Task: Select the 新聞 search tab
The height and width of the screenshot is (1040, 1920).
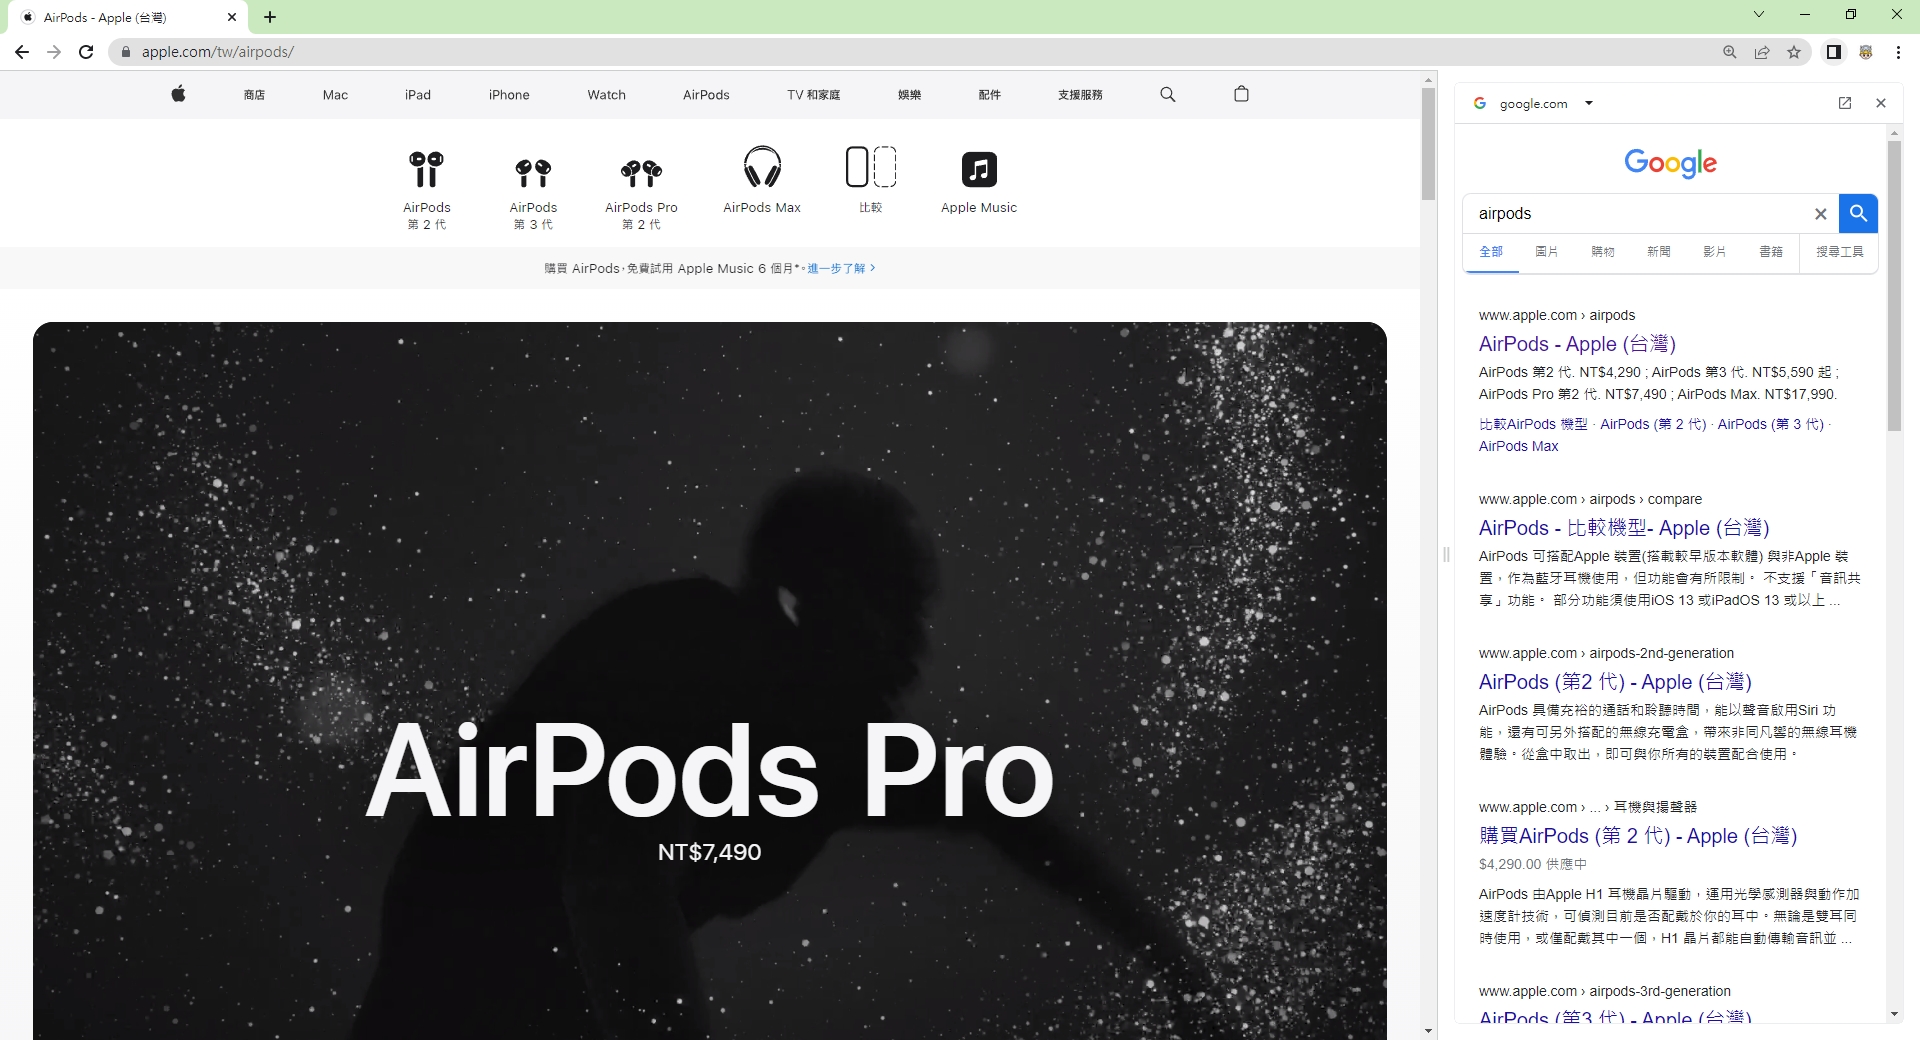Action: 1659,252
